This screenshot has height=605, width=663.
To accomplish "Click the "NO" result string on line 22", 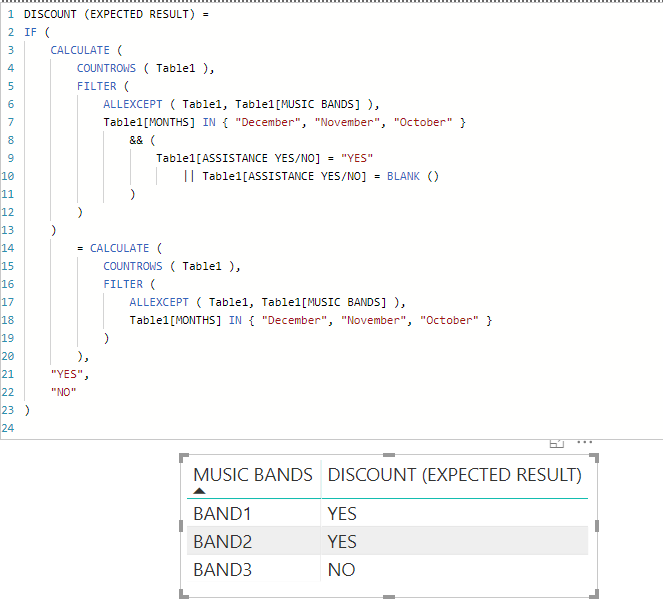I will click(x=63, y=392).
